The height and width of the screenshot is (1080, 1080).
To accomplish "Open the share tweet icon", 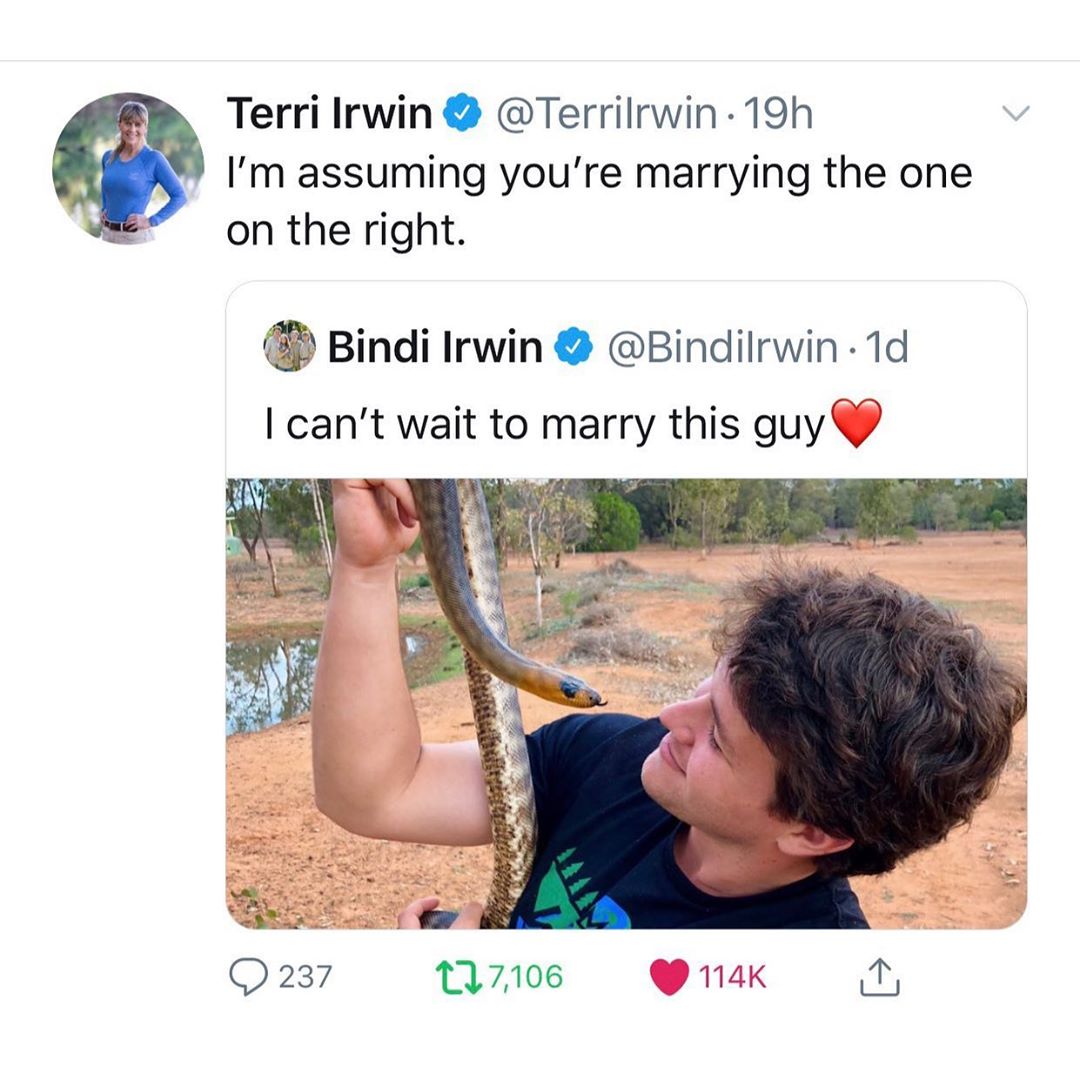I will click(x=880, y=976).
